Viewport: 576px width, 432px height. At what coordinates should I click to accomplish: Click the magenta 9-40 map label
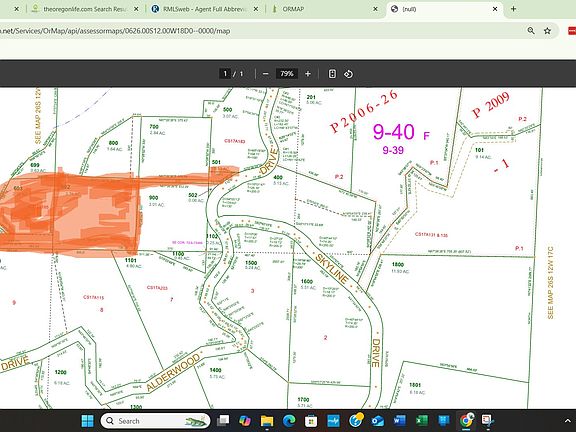tap(394, 132)
